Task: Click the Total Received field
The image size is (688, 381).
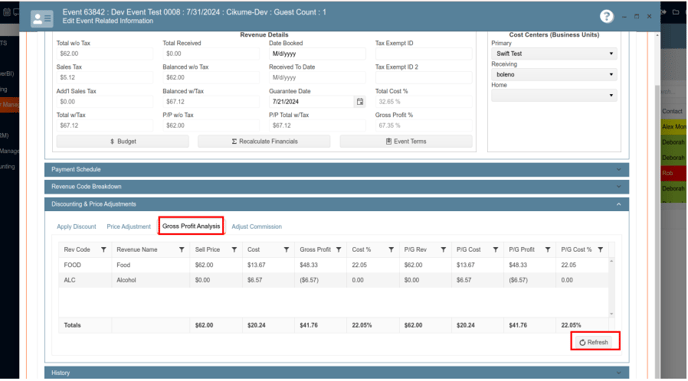Action: tap(211, 54)
